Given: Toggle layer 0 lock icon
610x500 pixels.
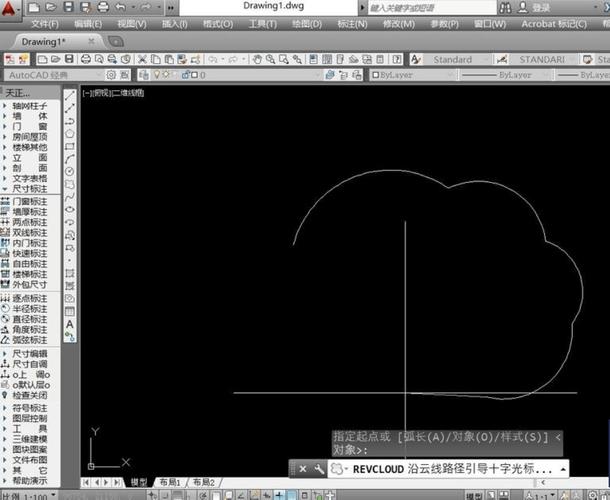Looking at the screenshot, I should click(x=185, y=74).
